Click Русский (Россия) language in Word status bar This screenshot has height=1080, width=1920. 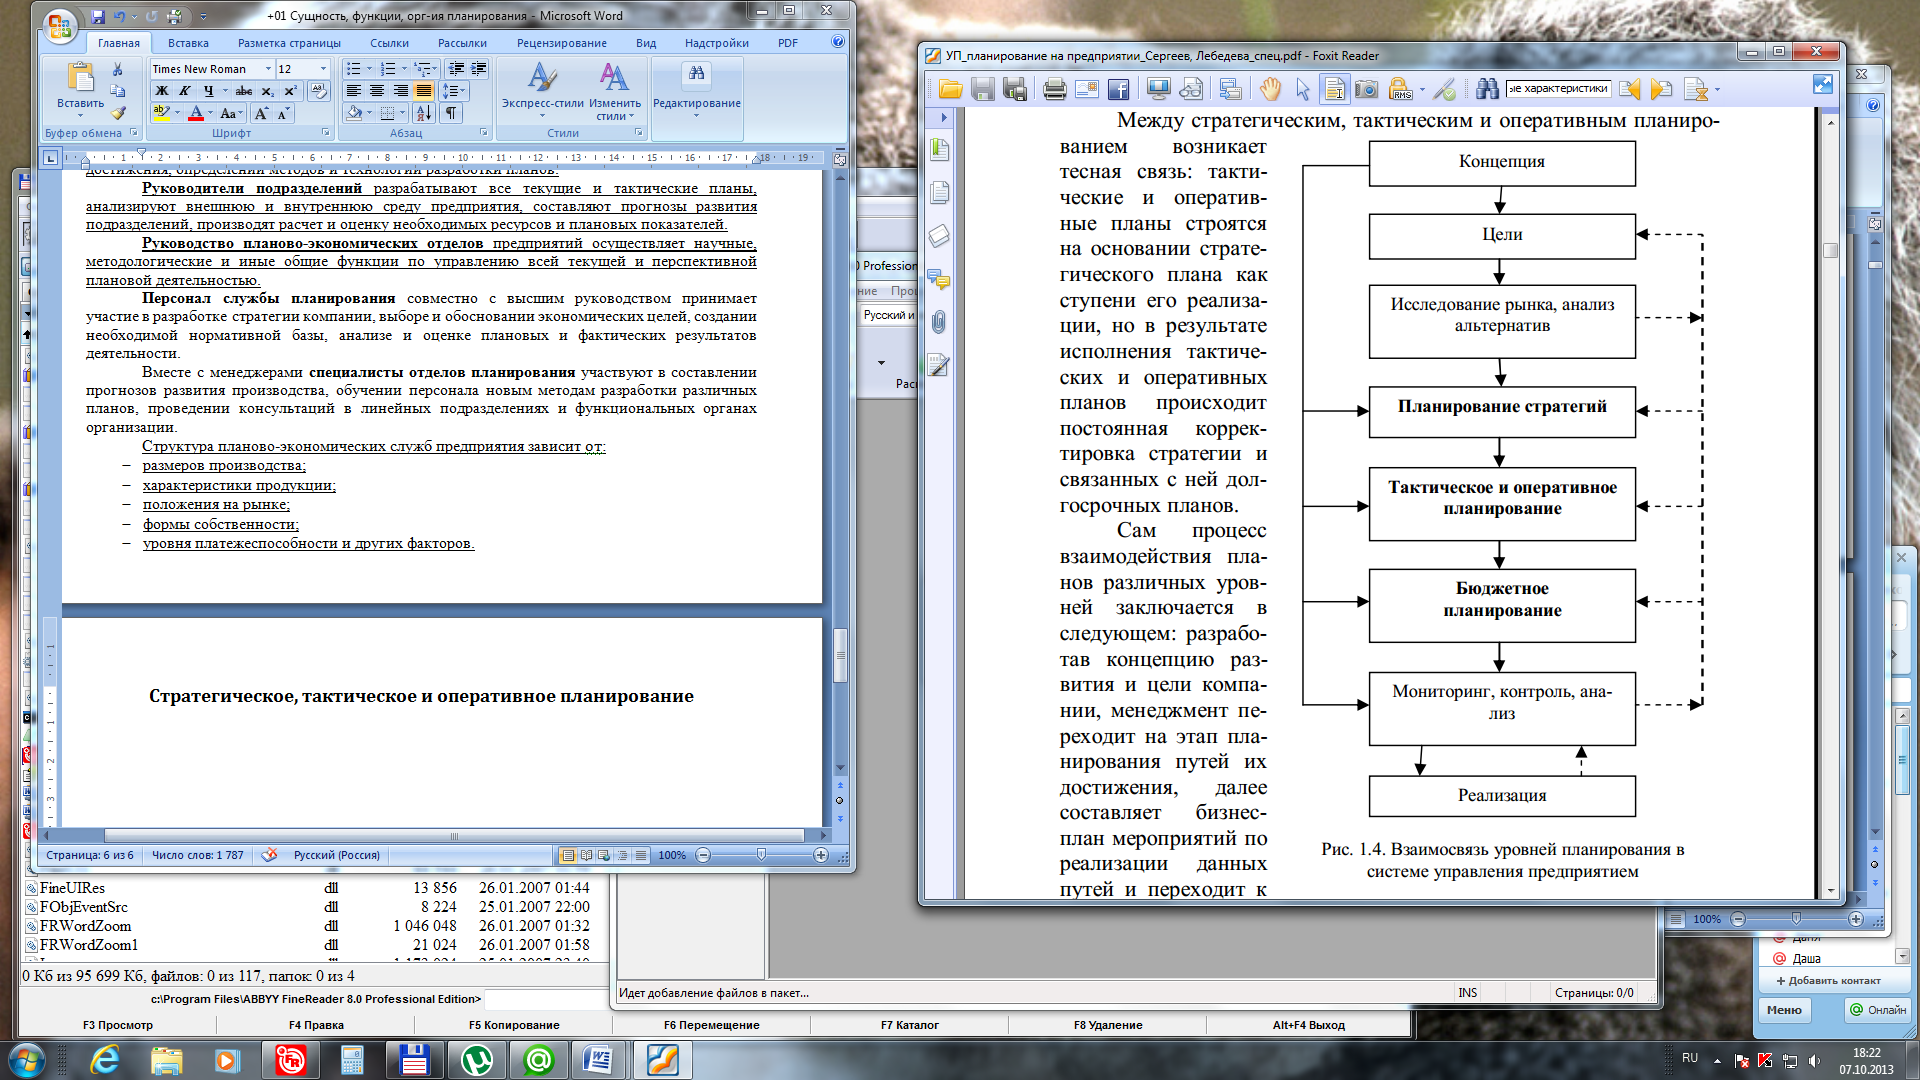click(337, 855)
